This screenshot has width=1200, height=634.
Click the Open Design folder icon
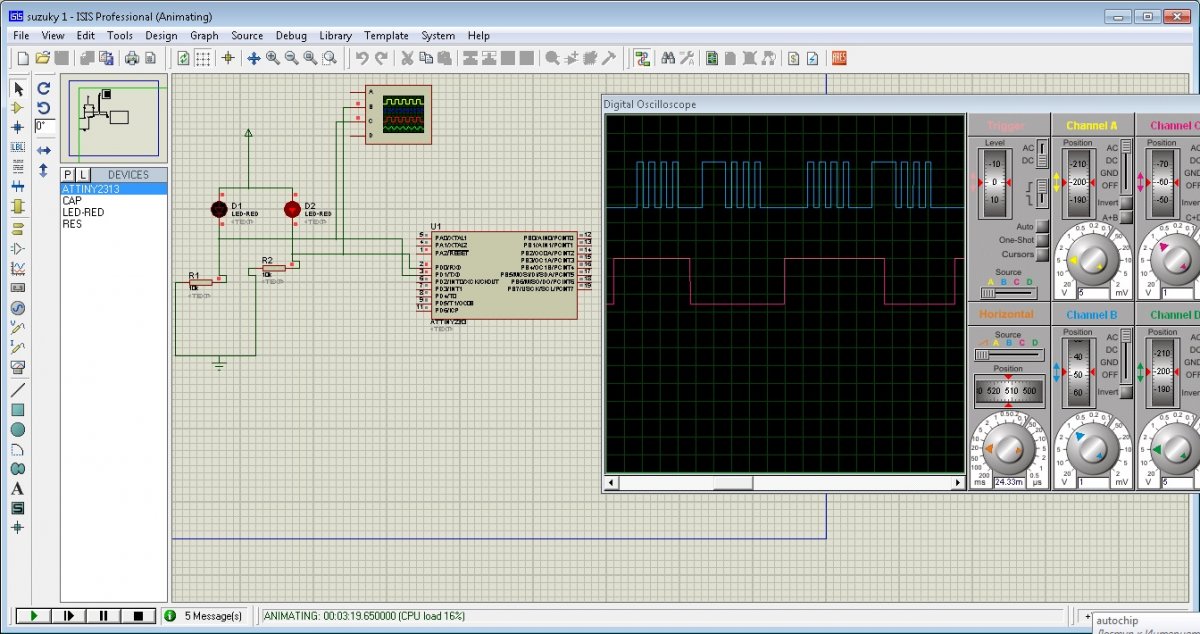click(x=43, y=58)
